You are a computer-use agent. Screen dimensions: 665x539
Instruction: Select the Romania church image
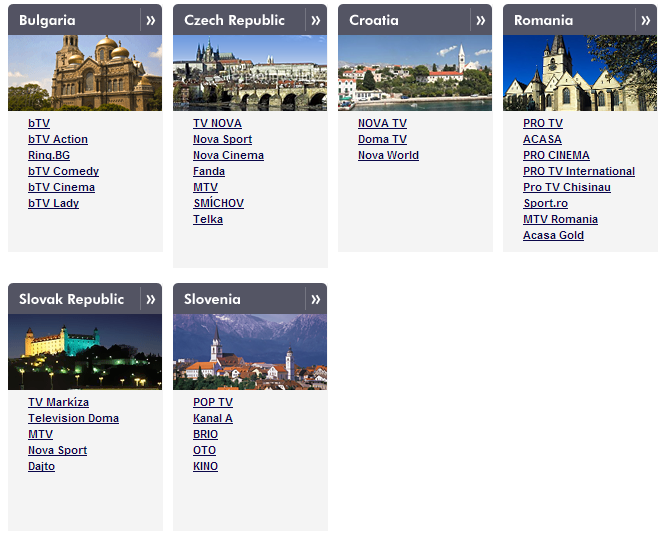click(580, 73)
